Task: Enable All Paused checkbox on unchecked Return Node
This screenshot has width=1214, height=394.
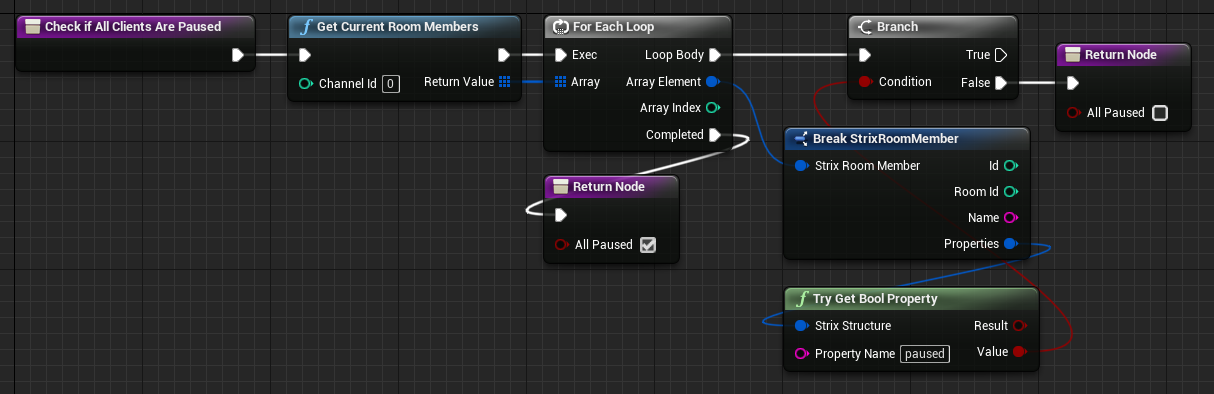Action: coord(1160,113)
